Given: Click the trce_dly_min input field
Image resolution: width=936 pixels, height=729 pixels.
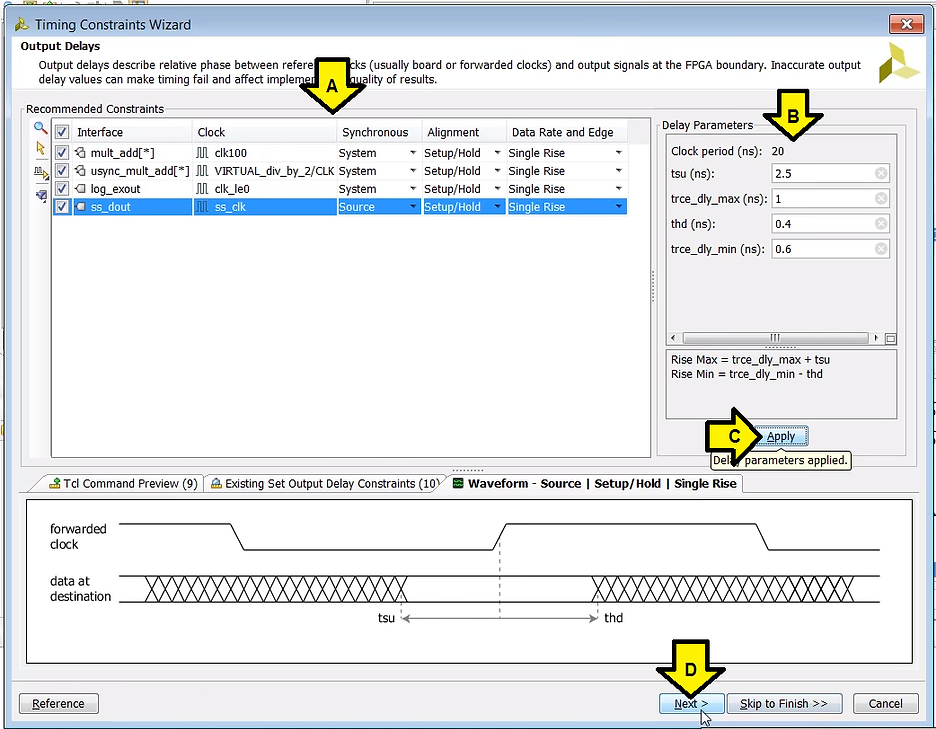Looking at the screenshot, I should [x=820, y=249].
